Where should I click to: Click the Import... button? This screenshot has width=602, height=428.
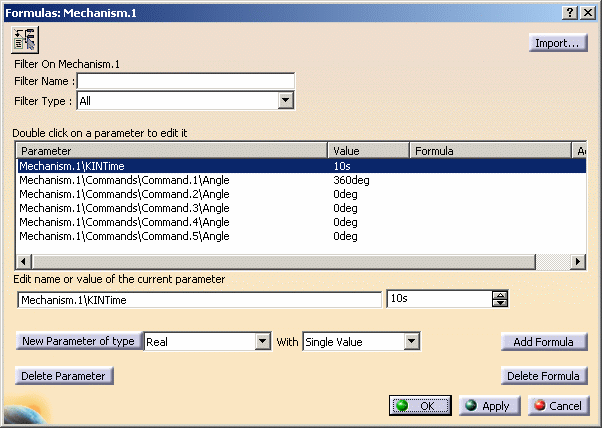pyautogui.click(x=558, y=43)
